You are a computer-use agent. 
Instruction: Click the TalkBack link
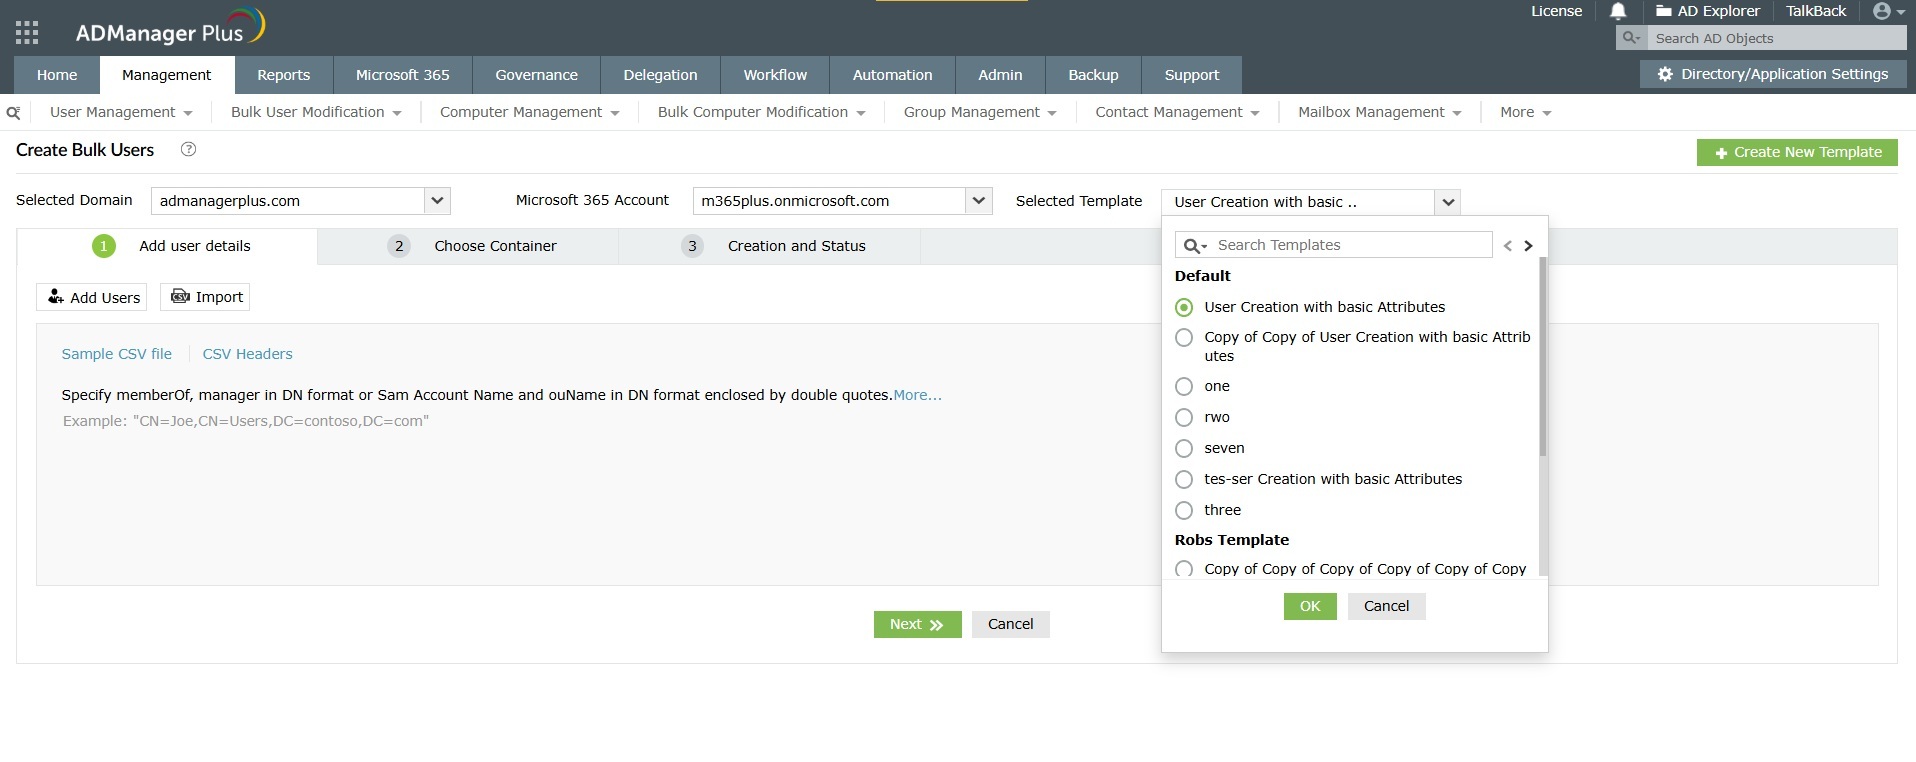click(1816, 11)
